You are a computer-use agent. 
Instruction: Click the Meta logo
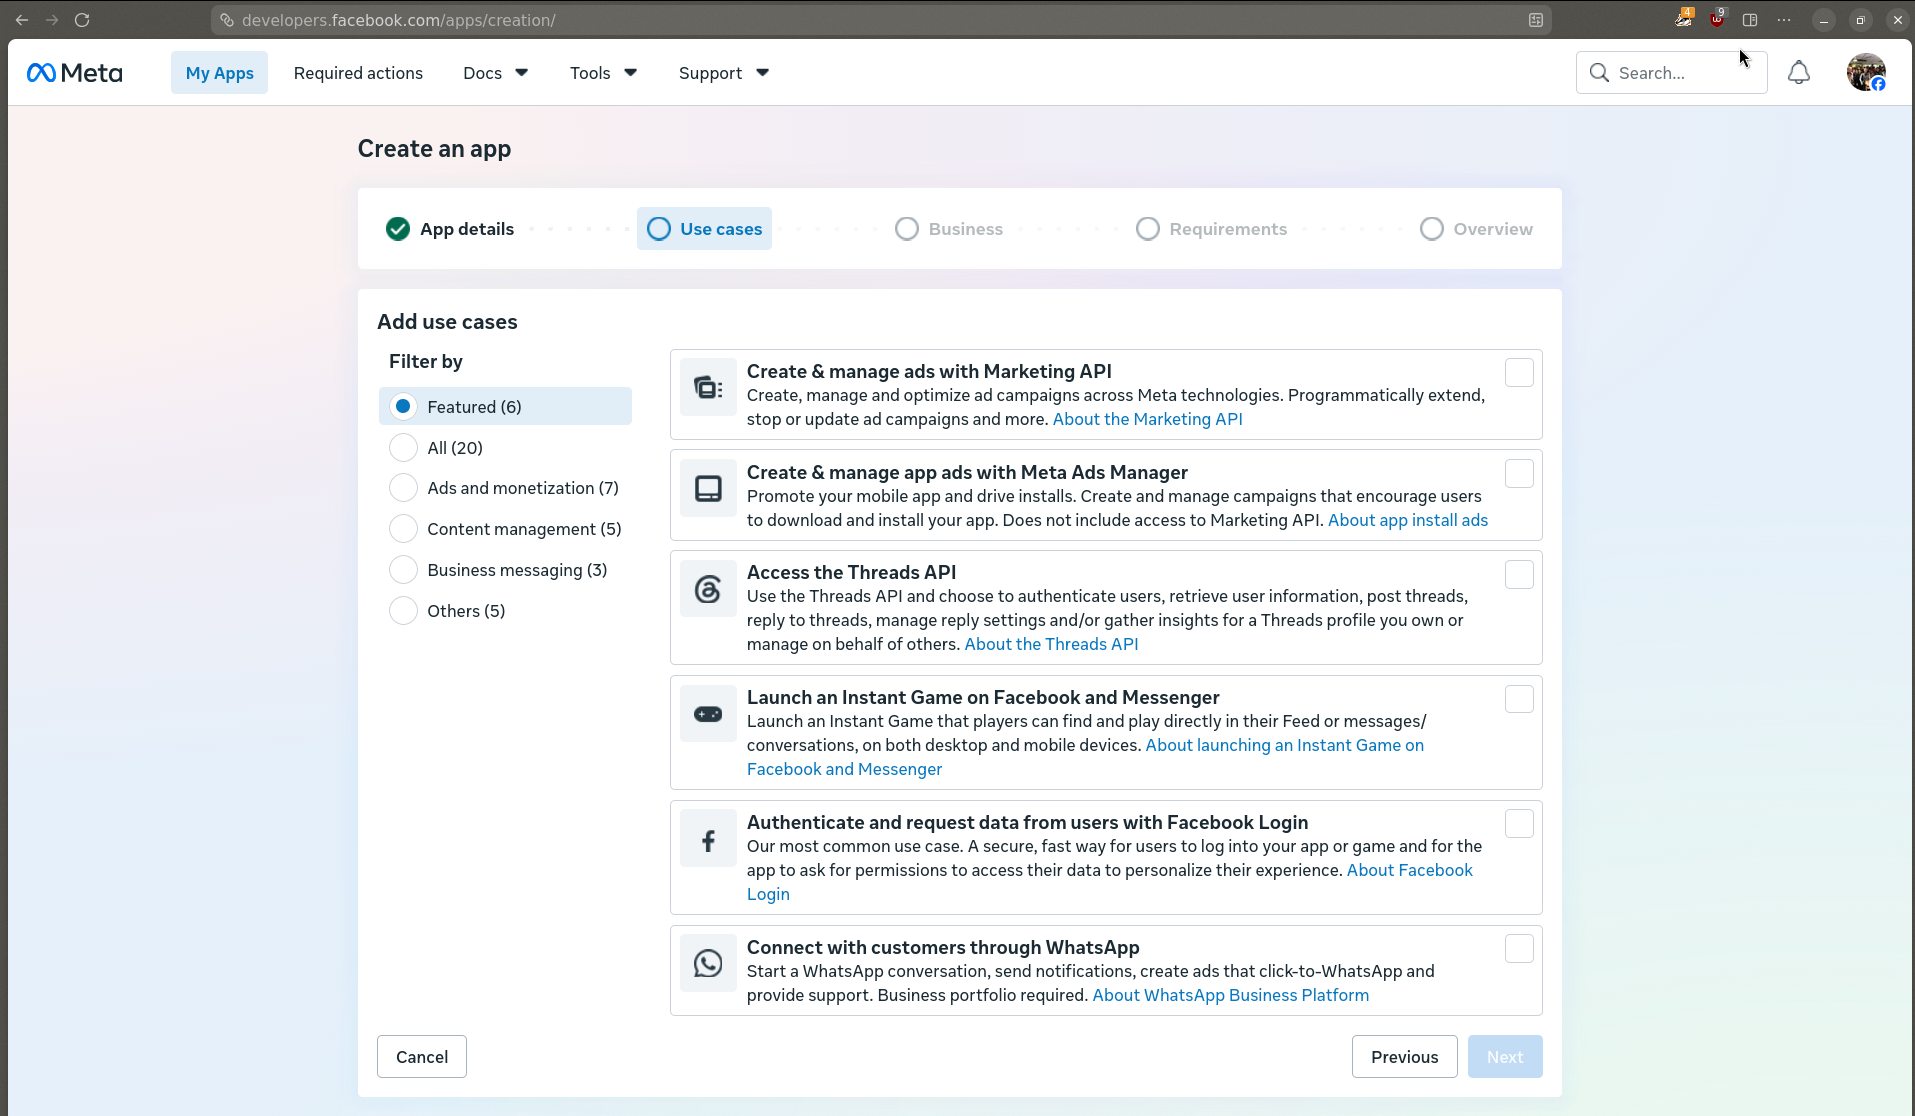[75, 73]
